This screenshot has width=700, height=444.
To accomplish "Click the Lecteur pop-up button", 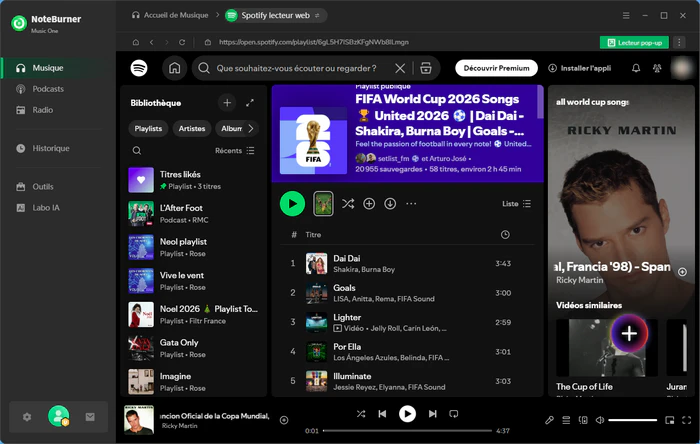I will pos(634,42).
